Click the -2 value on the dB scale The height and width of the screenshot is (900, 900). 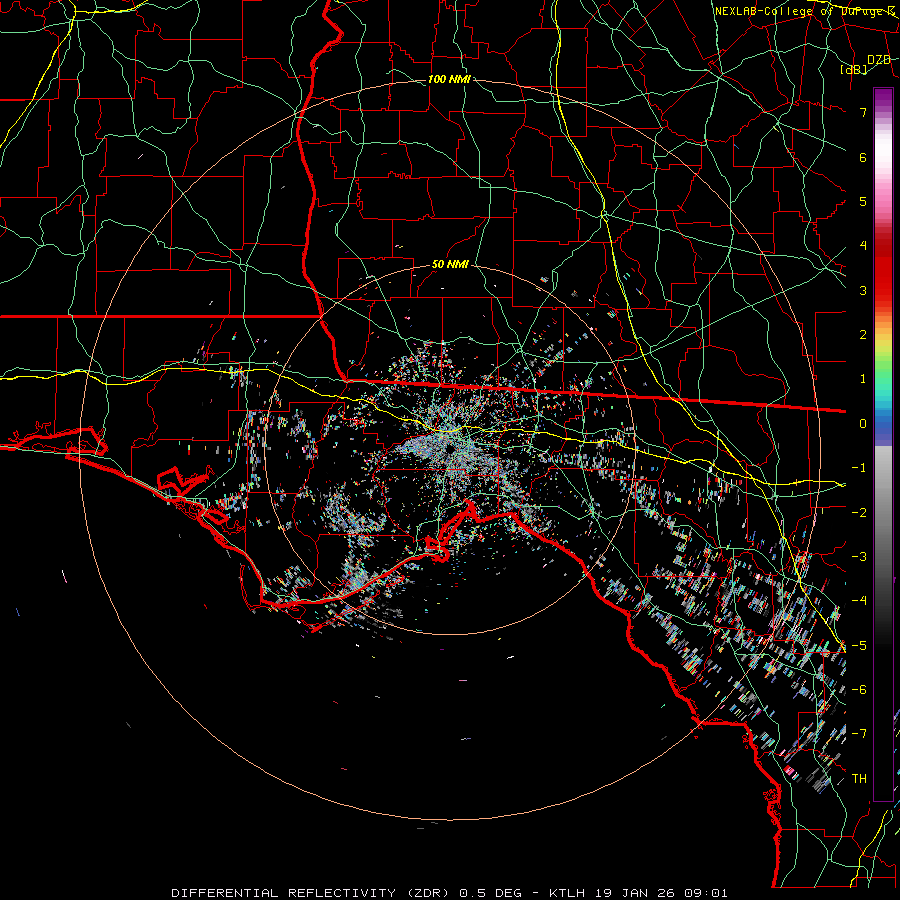tap(859, 512)
